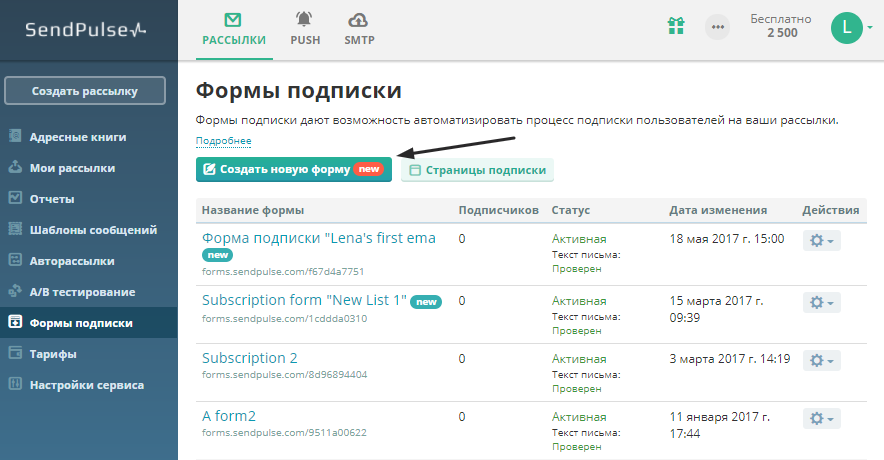
Task: Open Адресные книги from the sidebar
Action: coord(77,137)
